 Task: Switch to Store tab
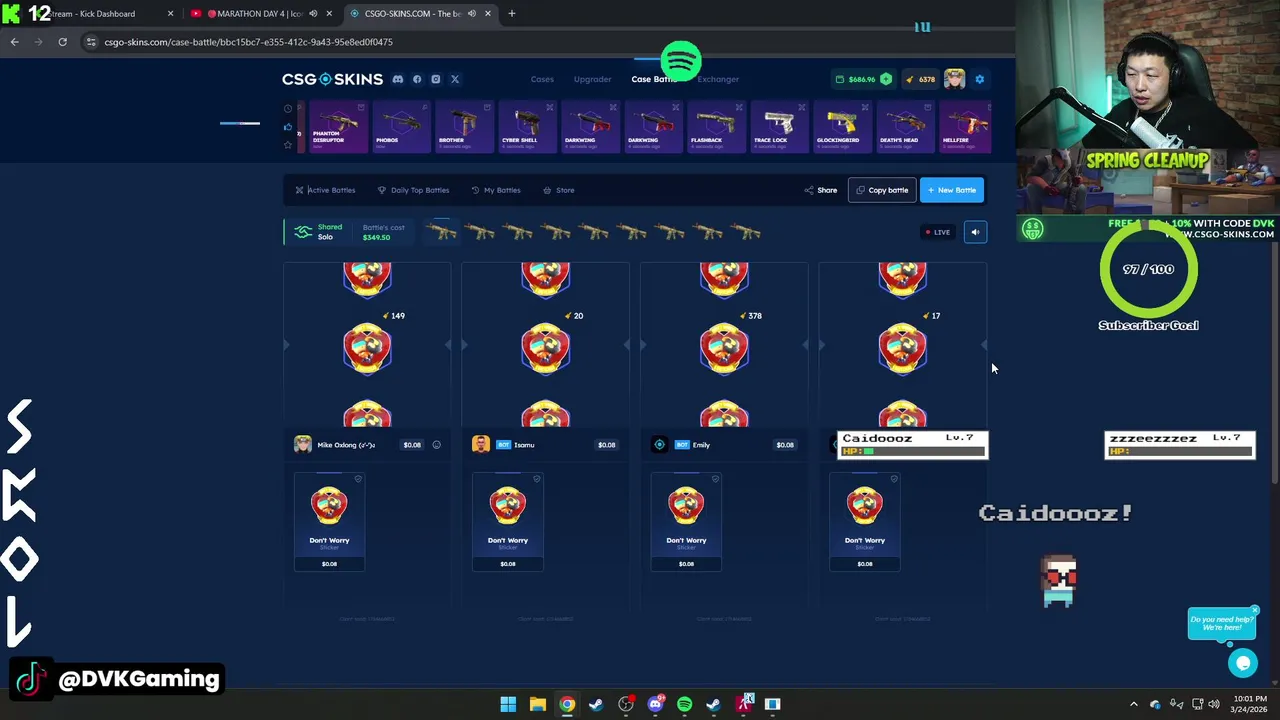click(x=558, y=190)
